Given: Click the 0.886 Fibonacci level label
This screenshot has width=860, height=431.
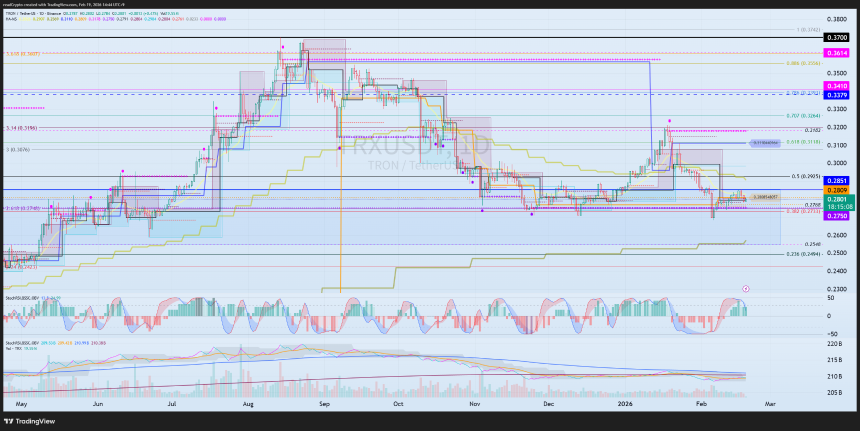Looking at the screenshot, I should coord(804,63).
